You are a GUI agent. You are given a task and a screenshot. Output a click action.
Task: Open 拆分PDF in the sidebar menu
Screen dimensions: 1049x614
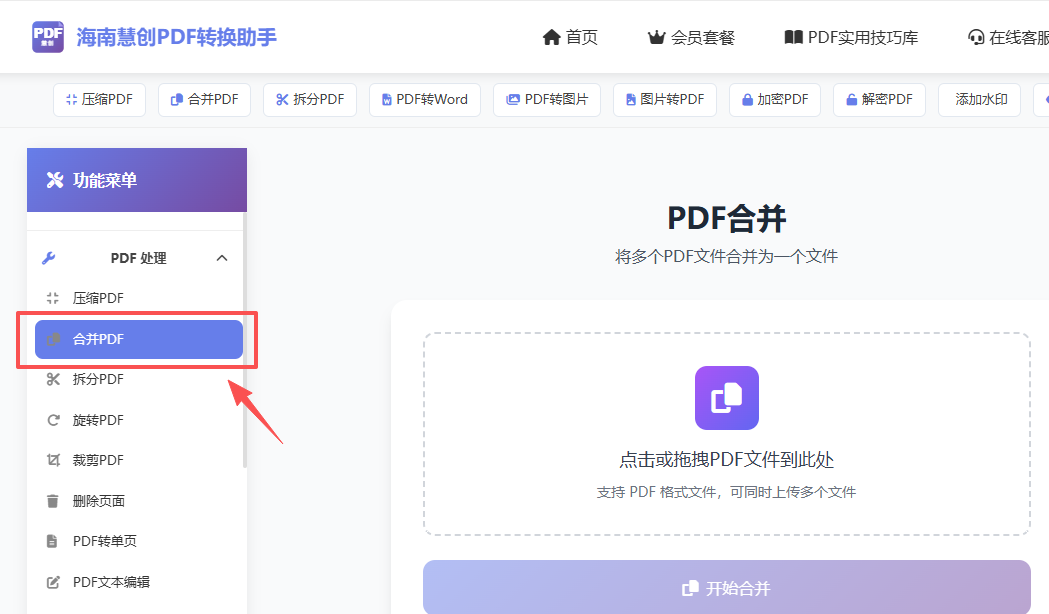click(x=138, y=379)
